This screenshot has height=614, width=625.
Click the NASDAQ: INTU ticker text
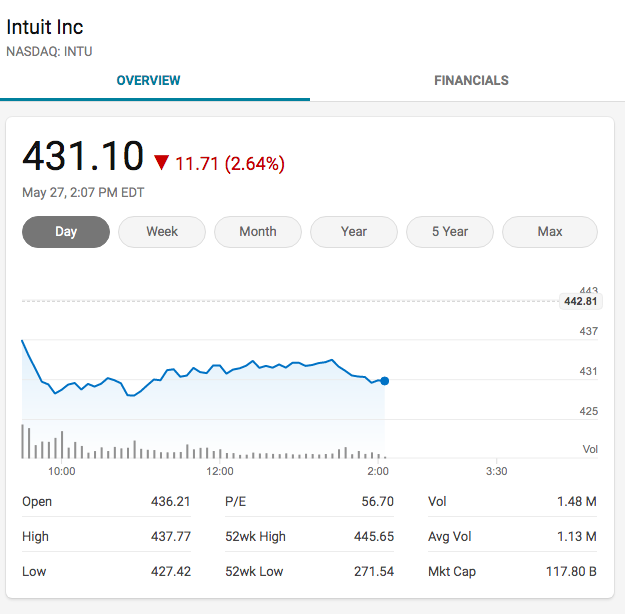[x=49, y=51]
